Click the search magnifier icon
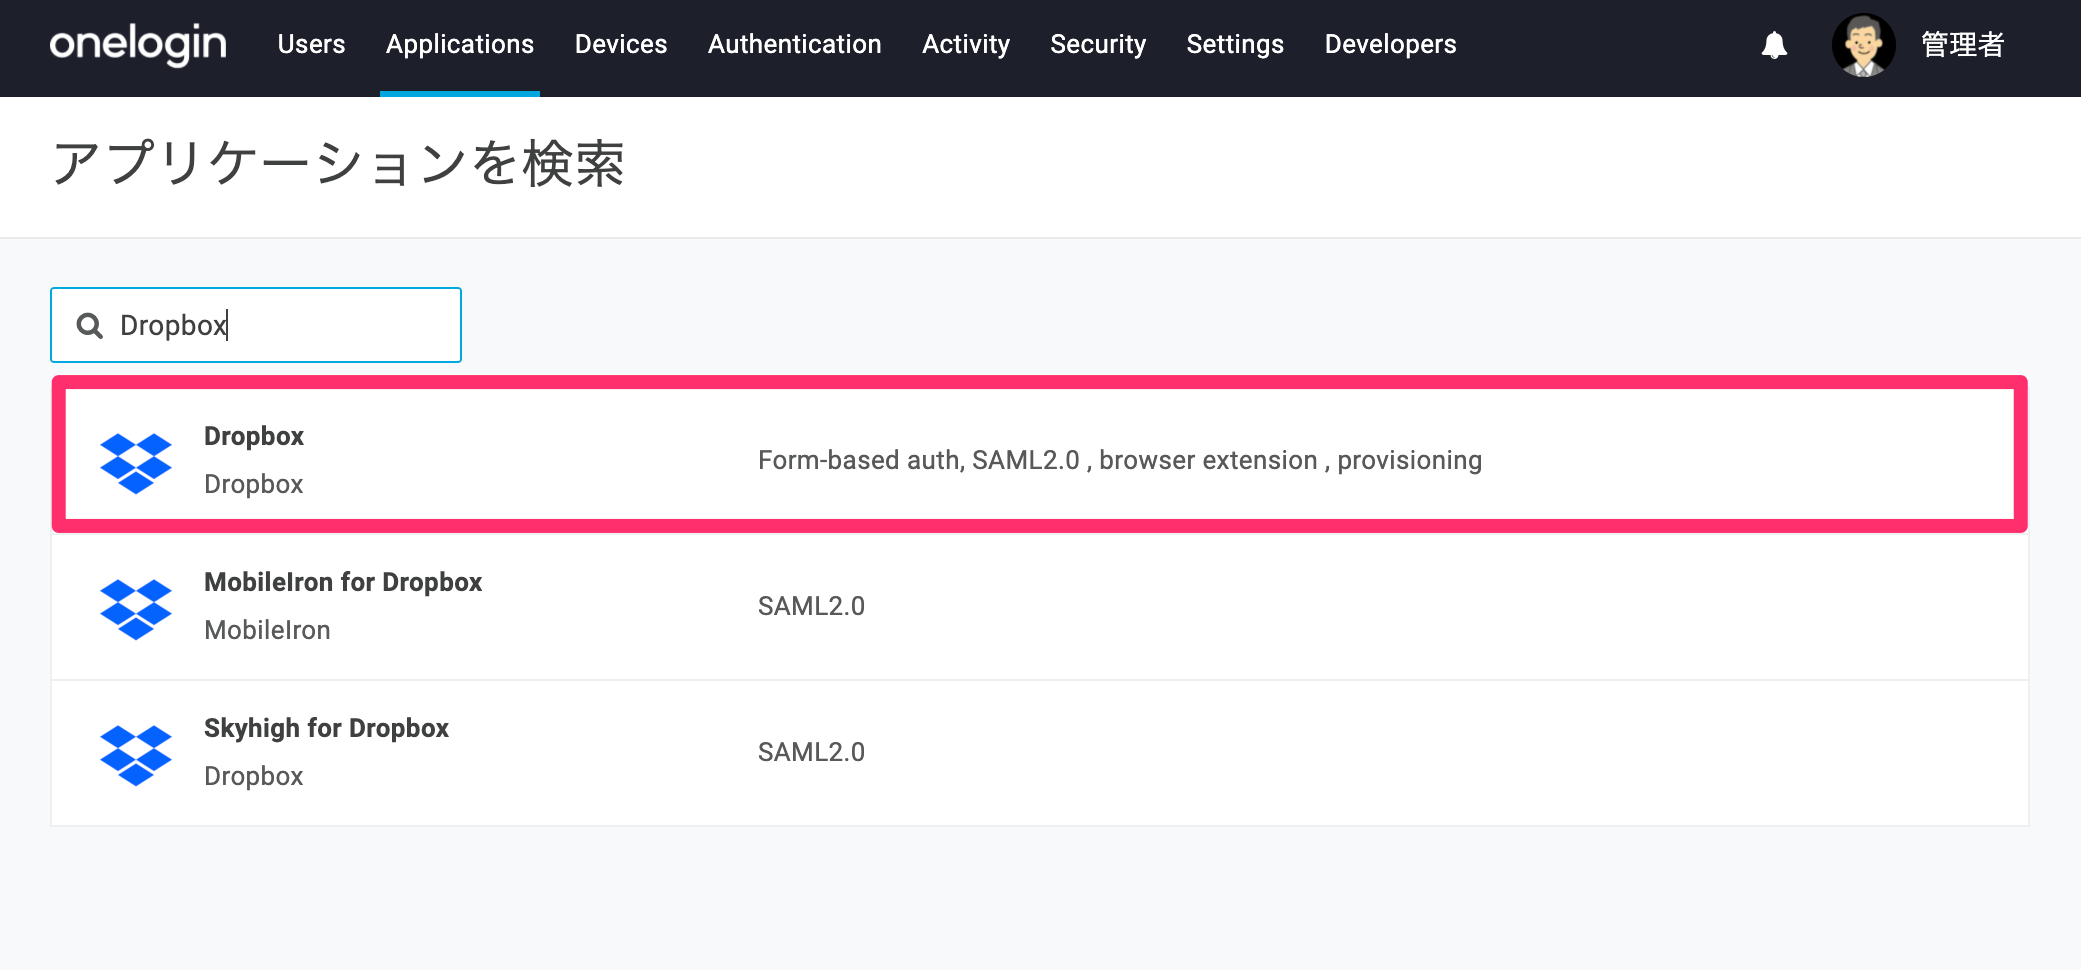 (90, 325)
